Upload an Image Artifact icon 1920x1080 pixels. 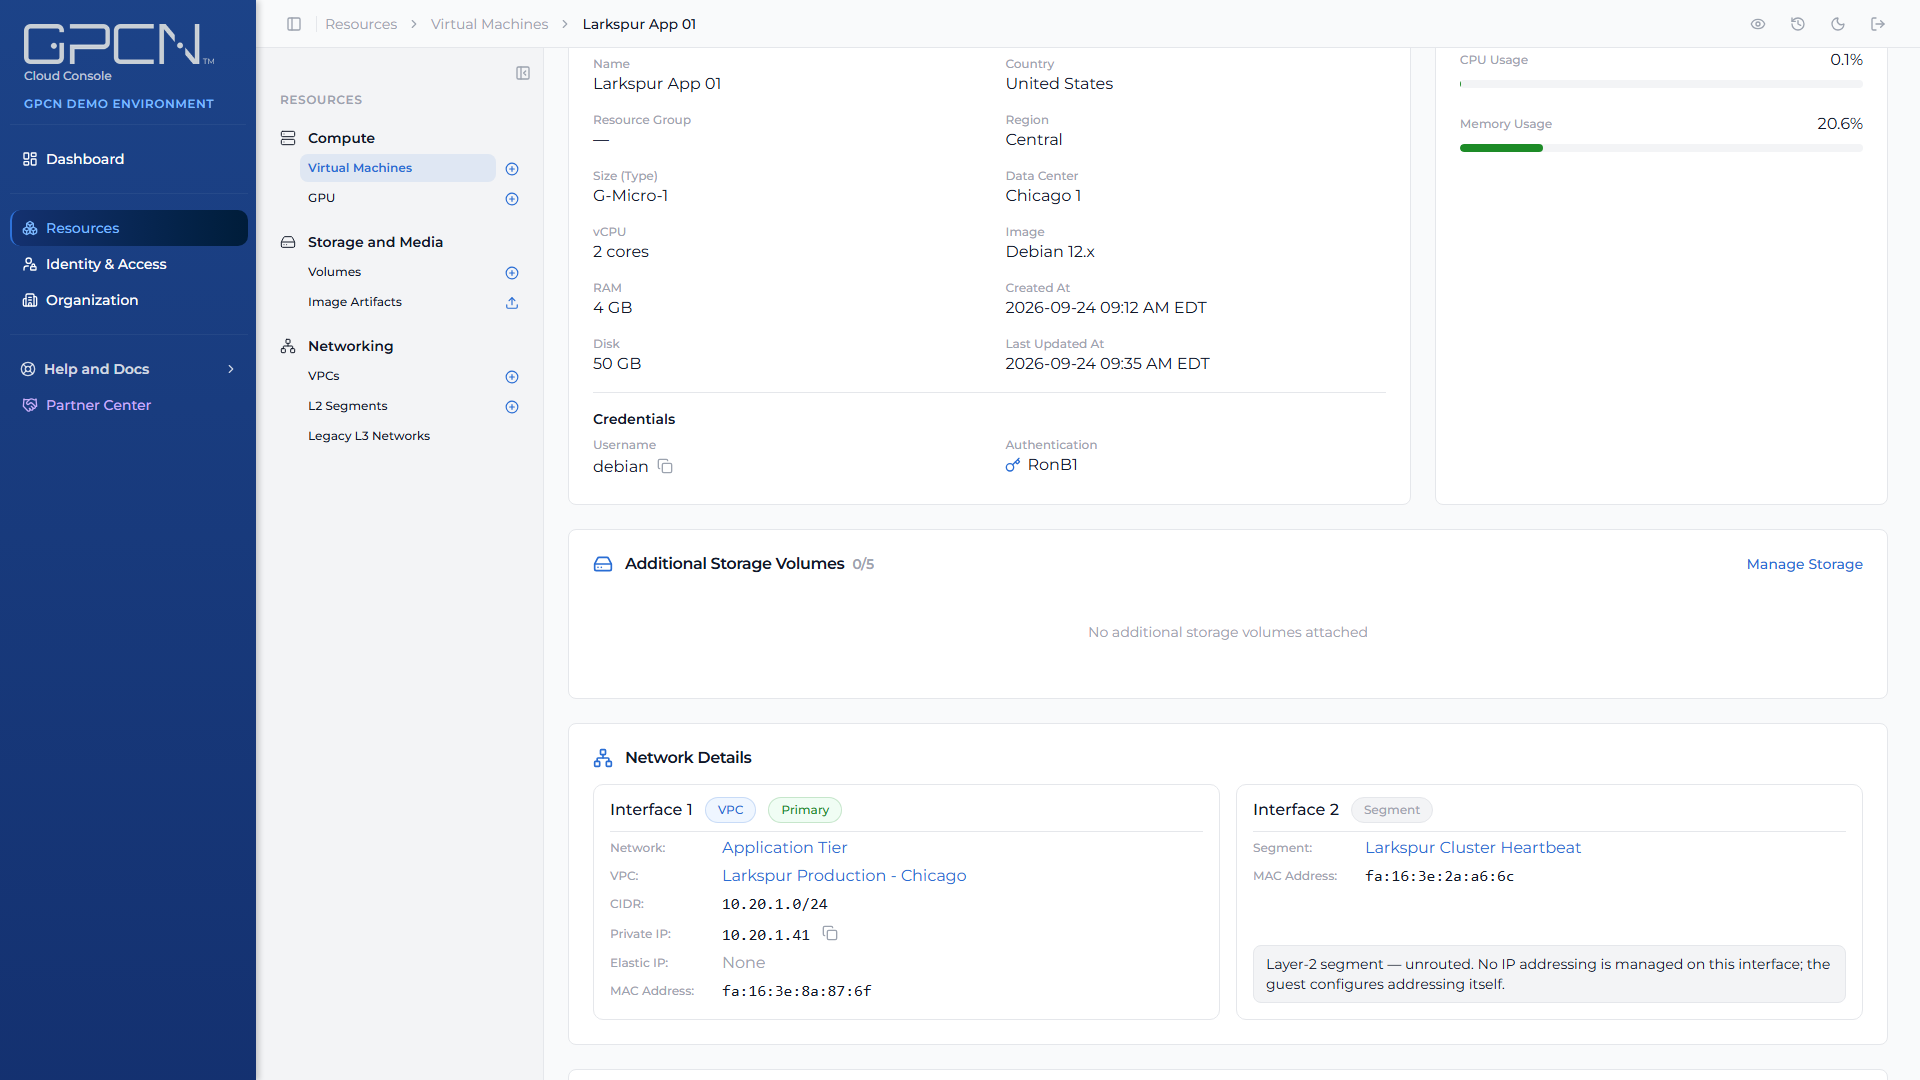pos(512,303)
